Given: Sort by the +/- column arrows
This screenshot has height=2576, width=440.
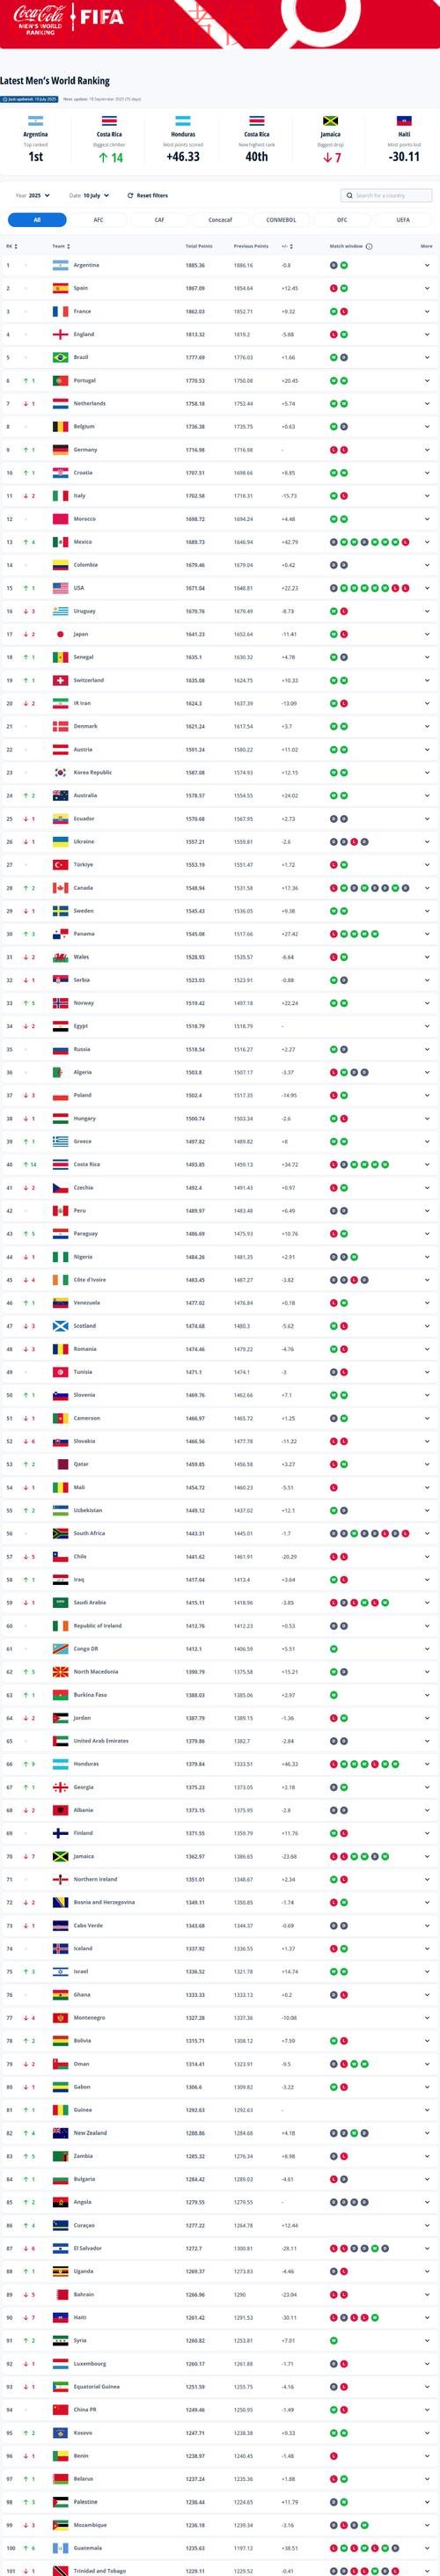Looking at the screenshot, I should (x=292, y=246).
